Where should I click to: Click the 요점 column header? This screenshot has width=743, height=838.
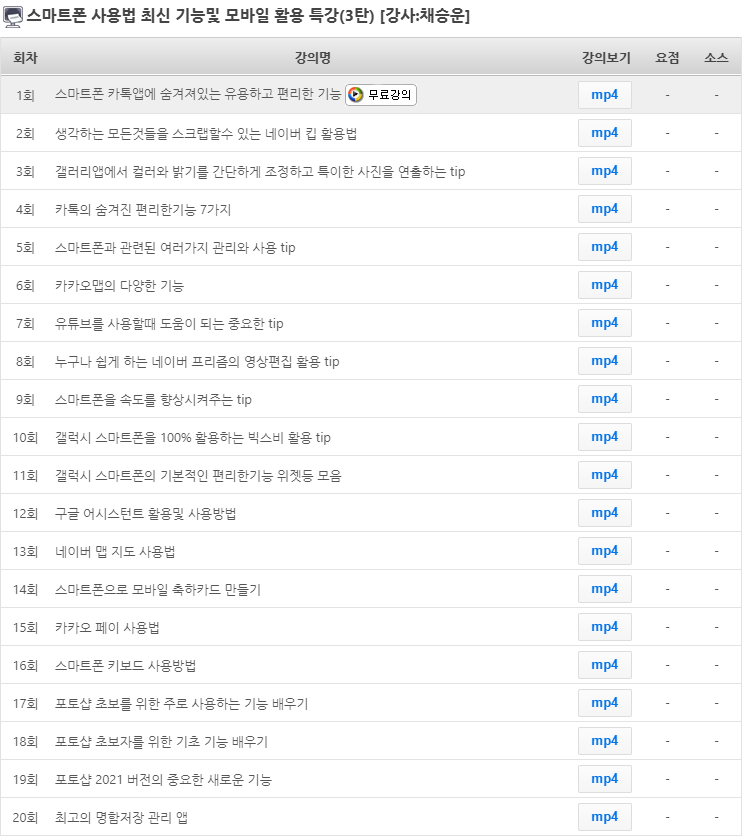pyautogui.click(x=667, y=57)
